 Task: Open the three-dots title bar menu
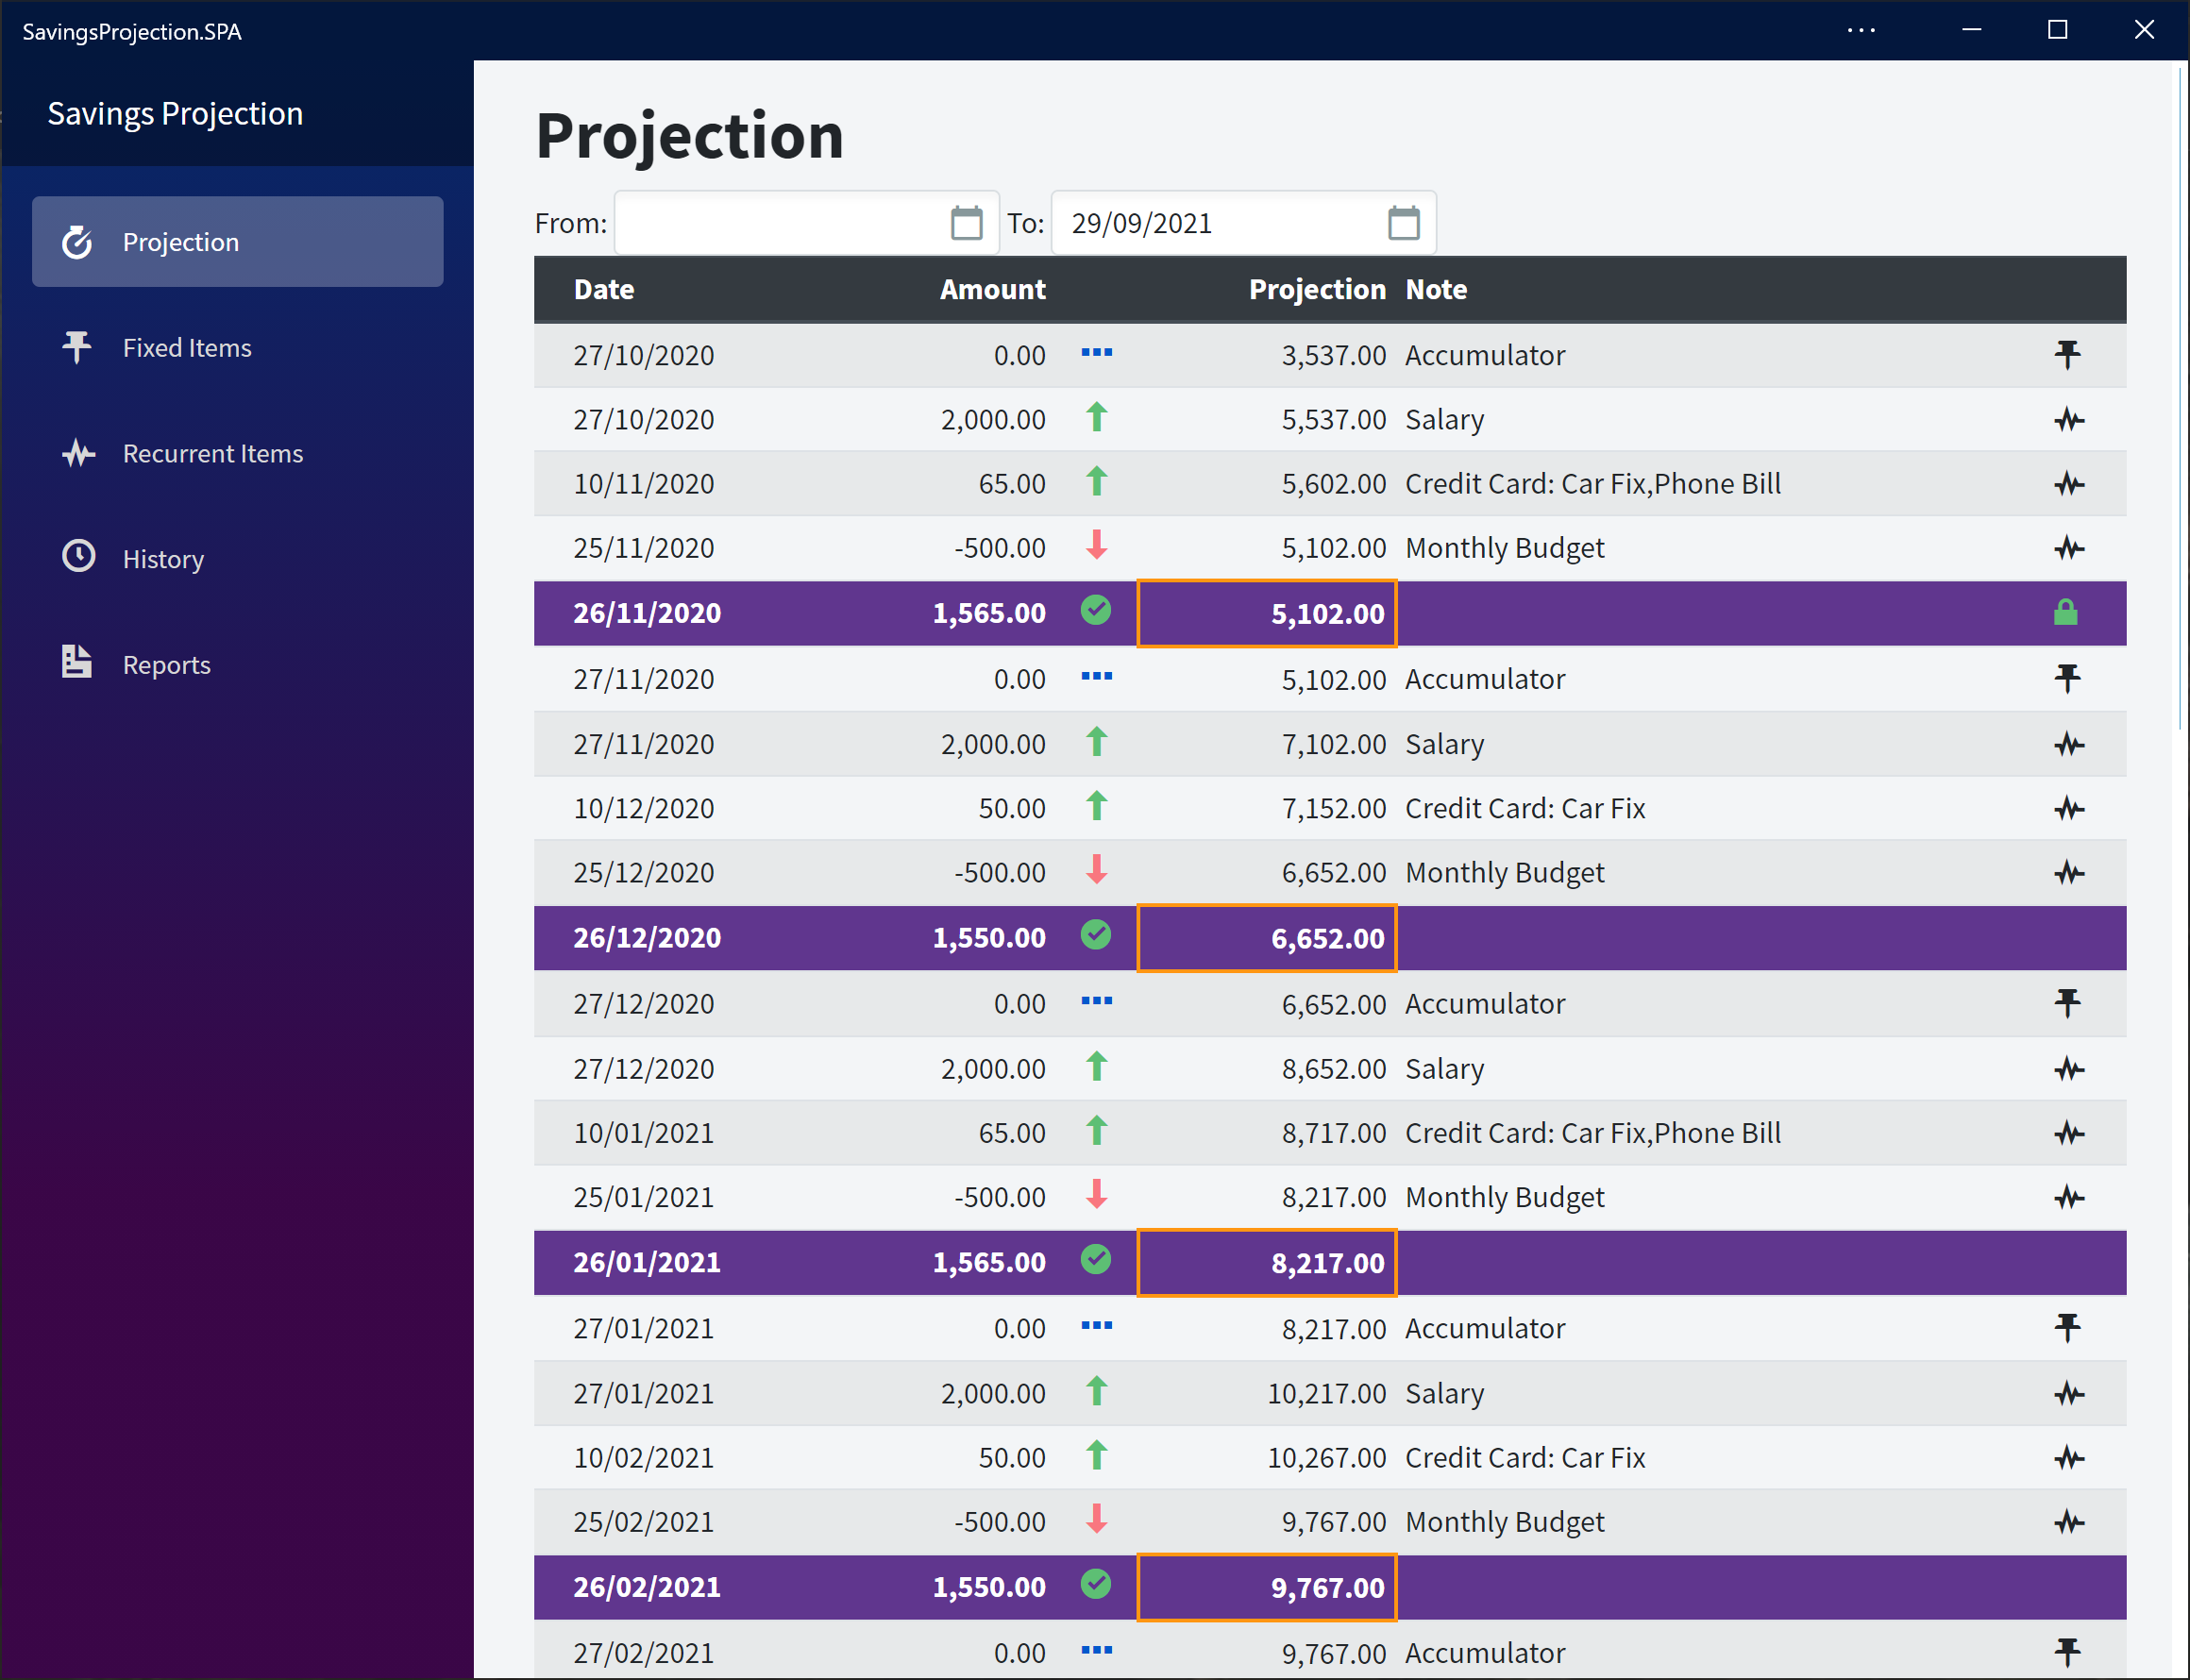1861,30
